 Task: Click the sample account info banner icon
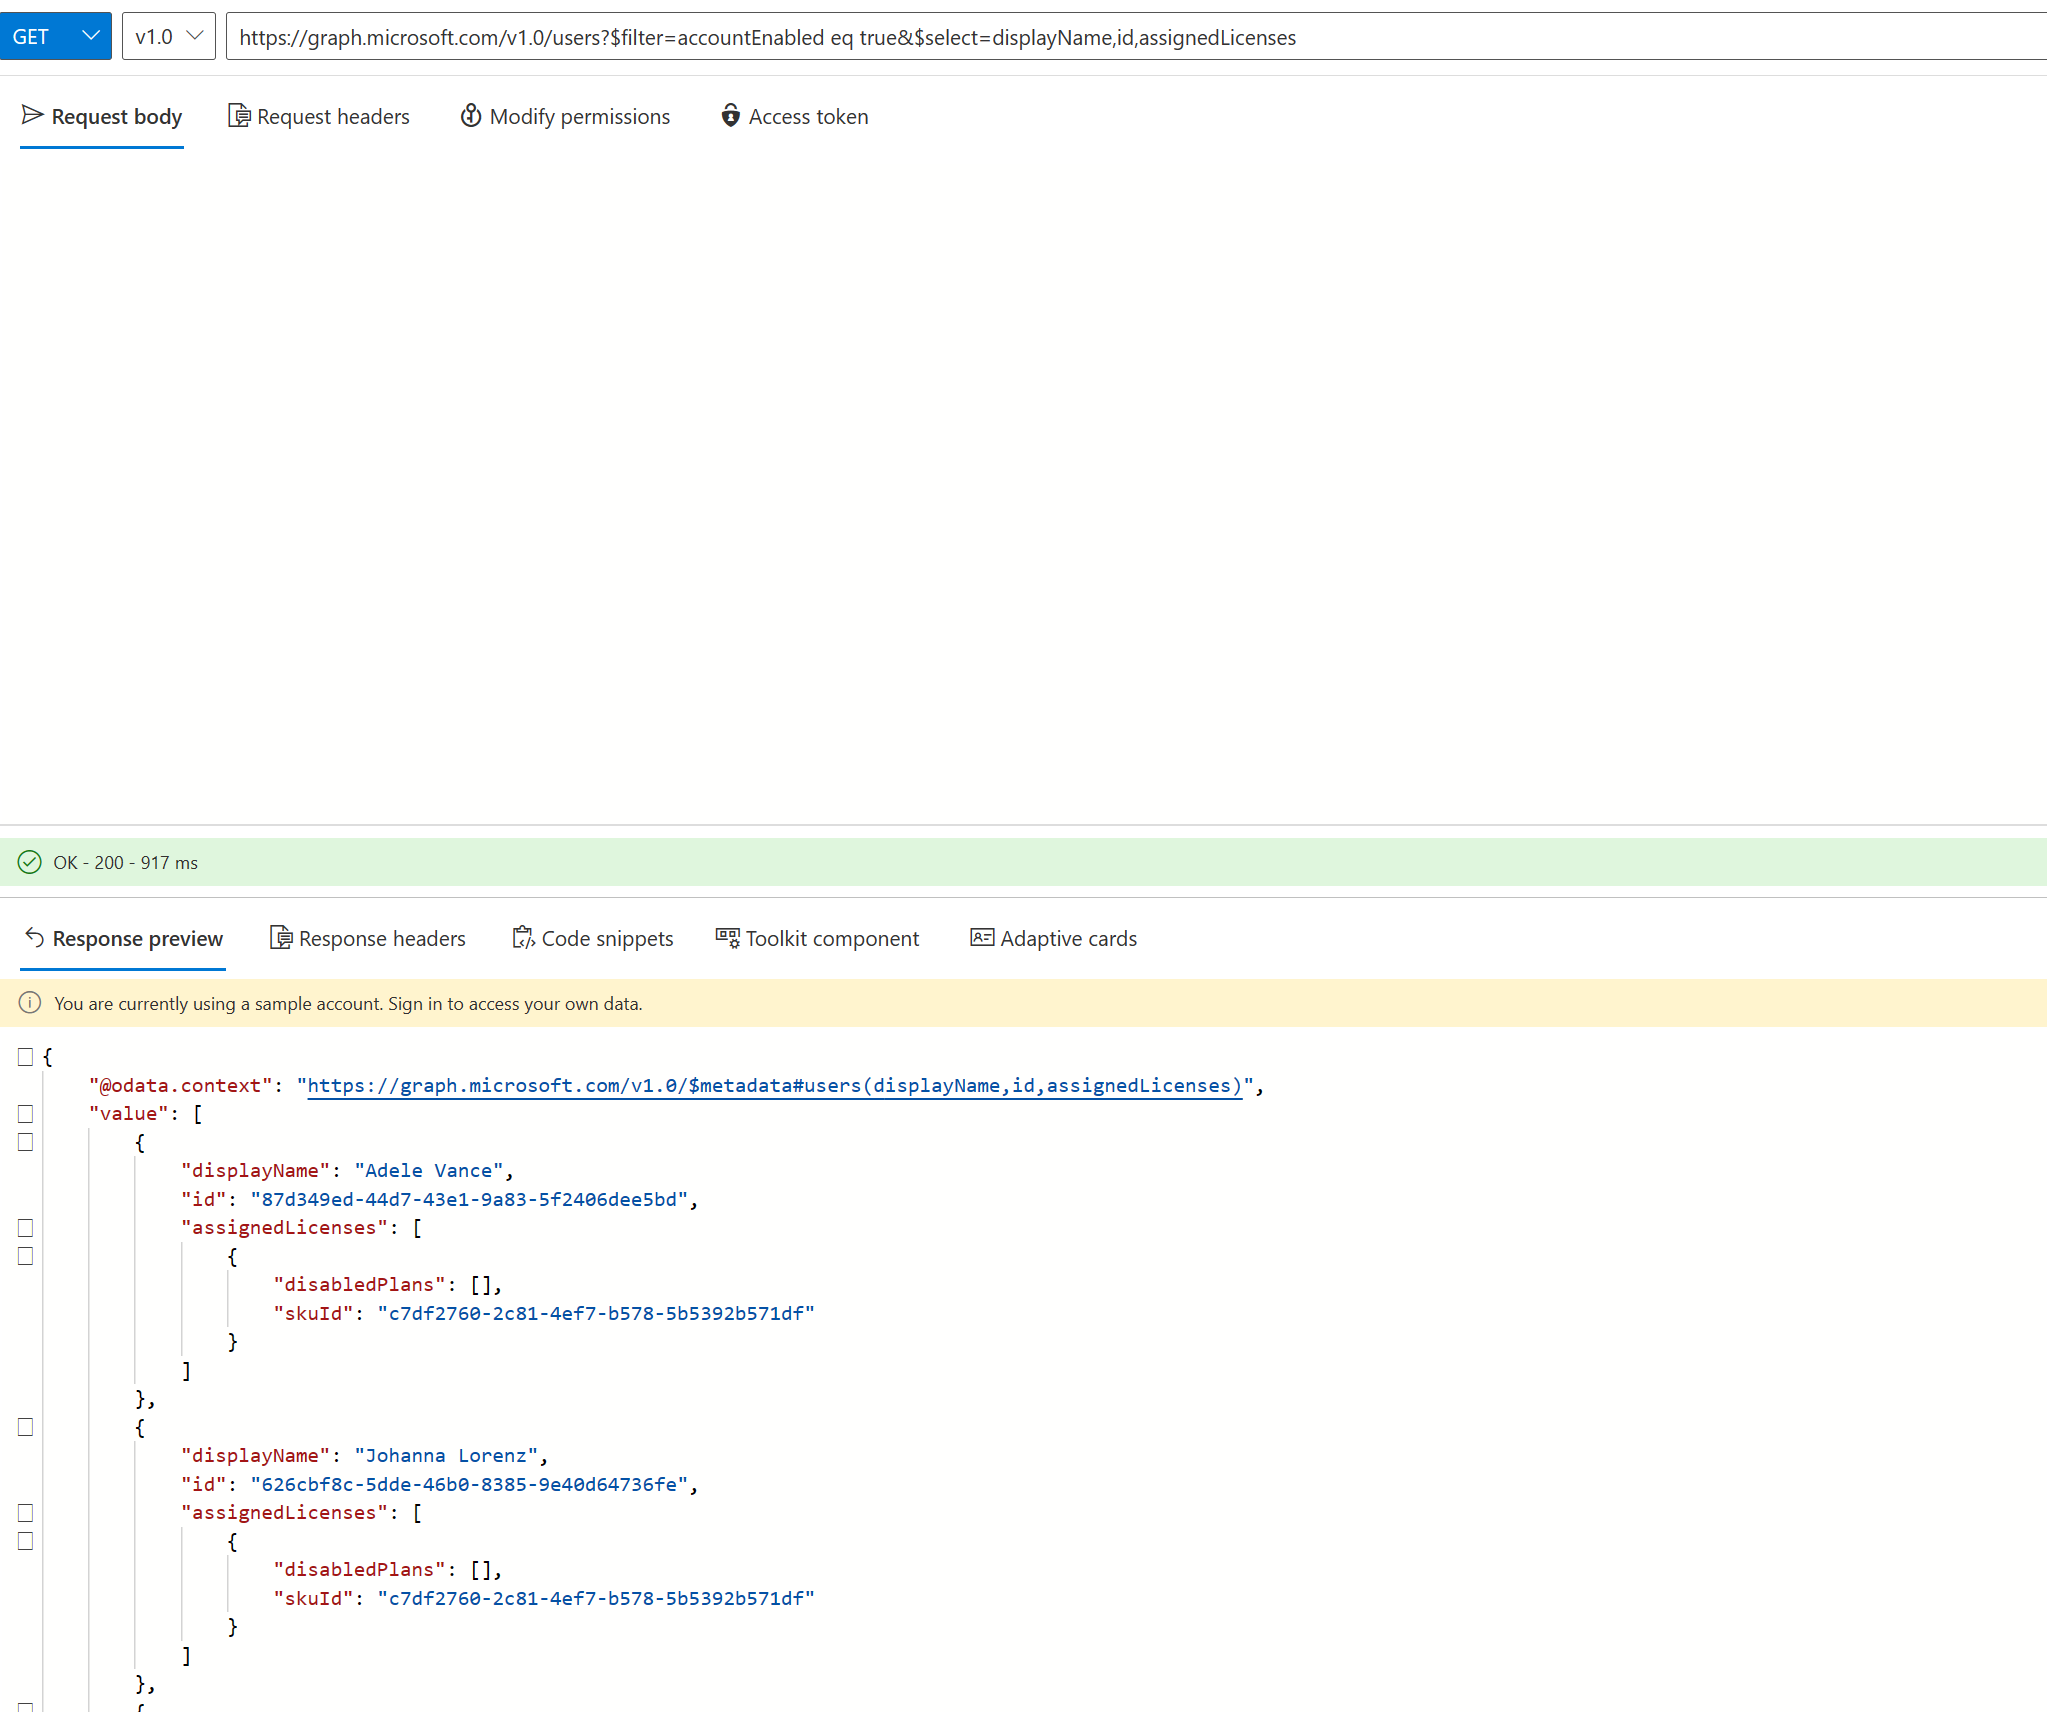(x=31, y=1003)
